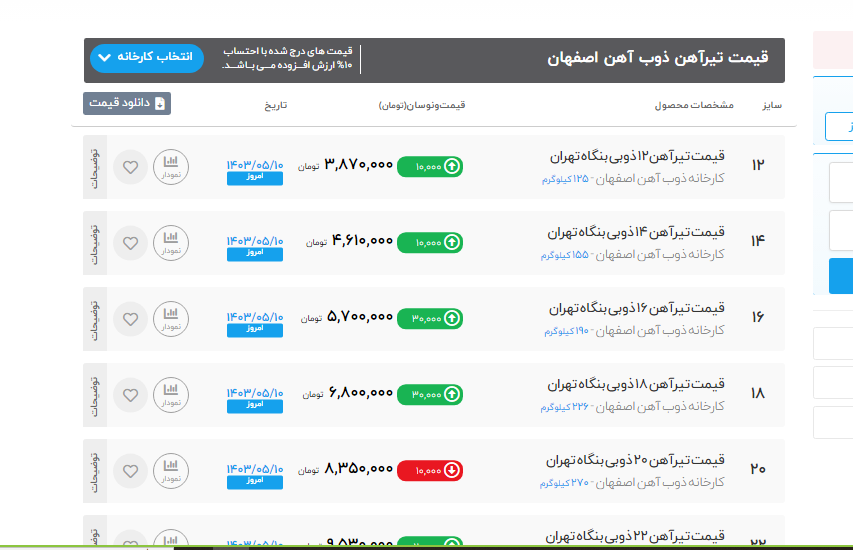This screenshot has height=550, width=853.
Task: Toggle heart favorite on size 14 row
Action: tap(130, 243)
